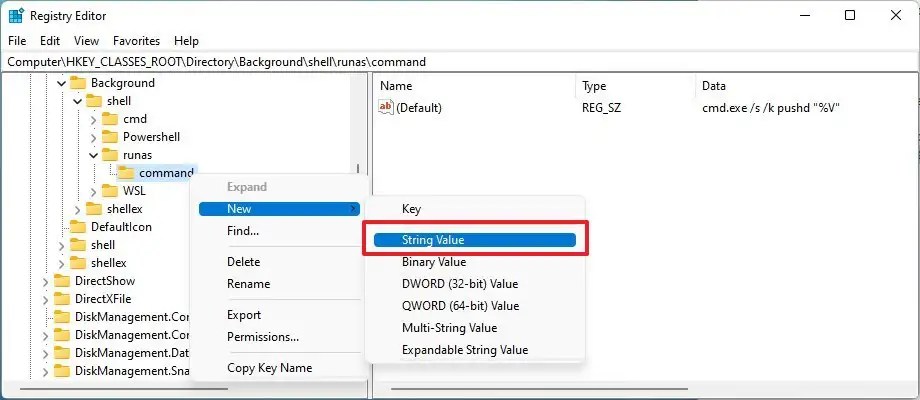920x400 pixels.
Task: Click the command key folder icon
Action: (x=126, y=172)
